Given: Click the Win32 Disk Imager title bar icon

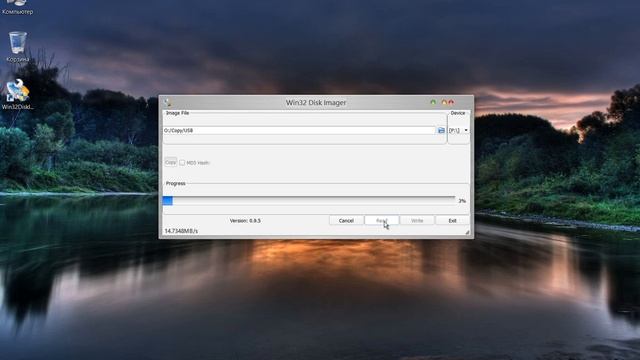Looking at the screenshot, I should 167,102.
